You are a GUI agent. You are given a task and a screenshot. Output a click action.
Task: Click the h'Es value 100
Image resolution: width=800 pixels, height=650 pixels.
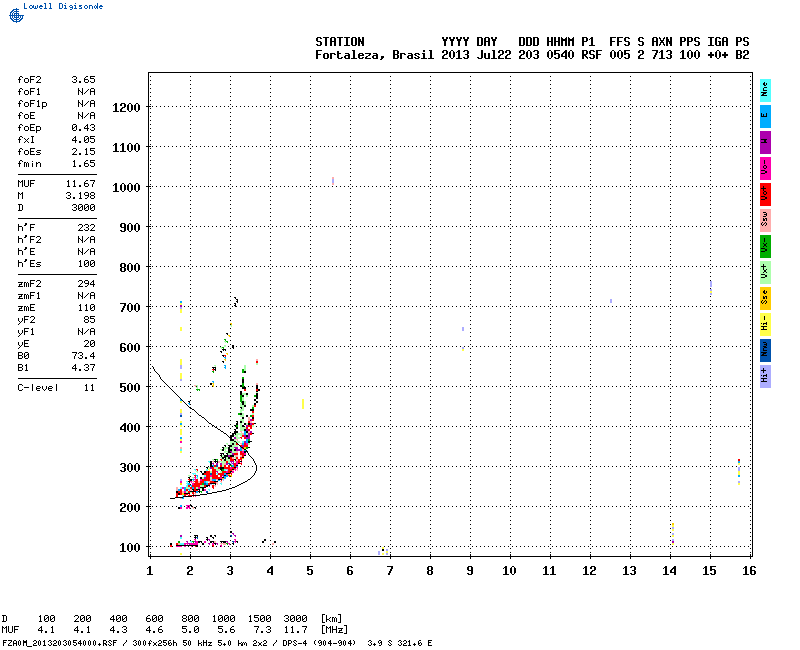86,264
